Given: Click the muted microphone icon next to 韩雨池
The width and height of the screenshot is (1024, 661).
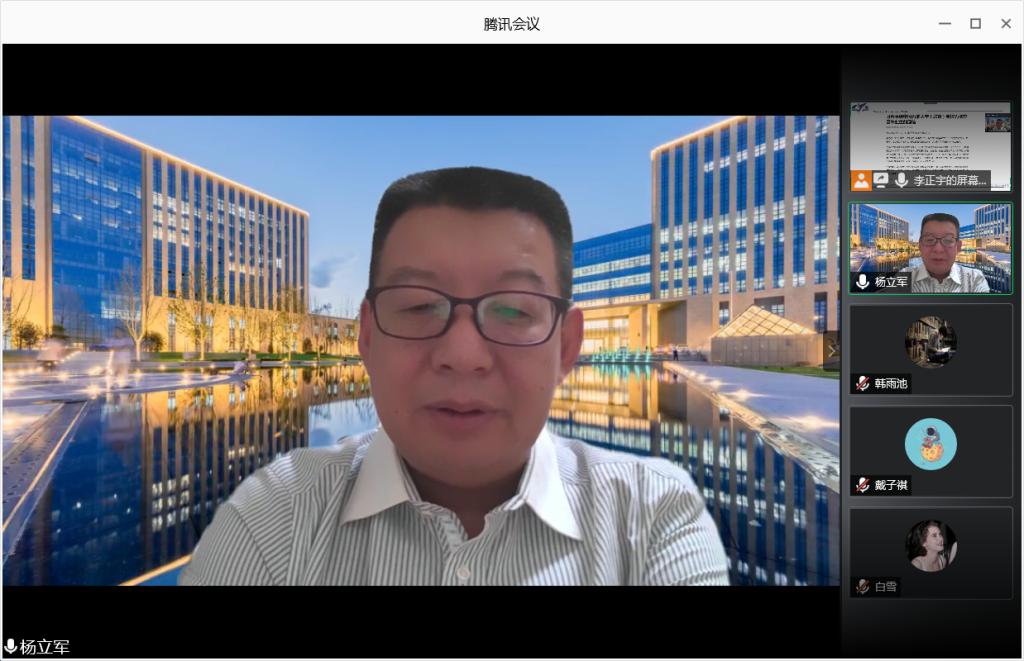Looking at the screenshot, I should tap(862, 383).
